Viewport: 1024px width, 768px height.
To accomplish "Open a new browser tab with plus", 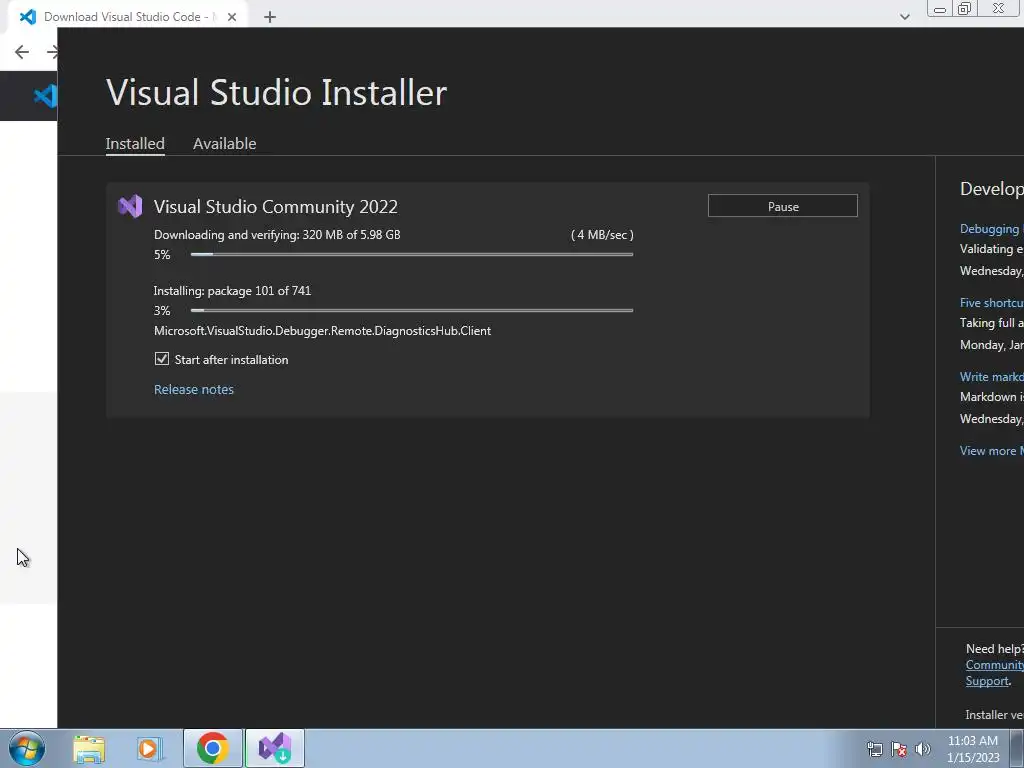I will click(270, 17).
